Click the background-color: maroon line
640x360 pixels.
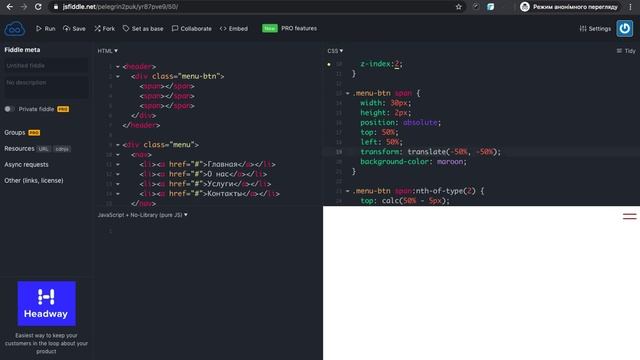click(x=413, y=162)
